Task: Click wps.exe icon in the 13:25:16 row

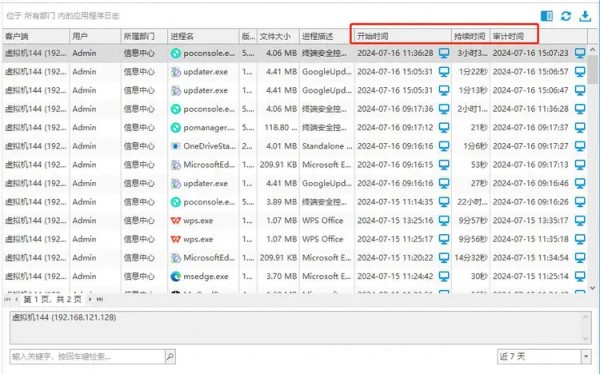Action: point(176,220)
